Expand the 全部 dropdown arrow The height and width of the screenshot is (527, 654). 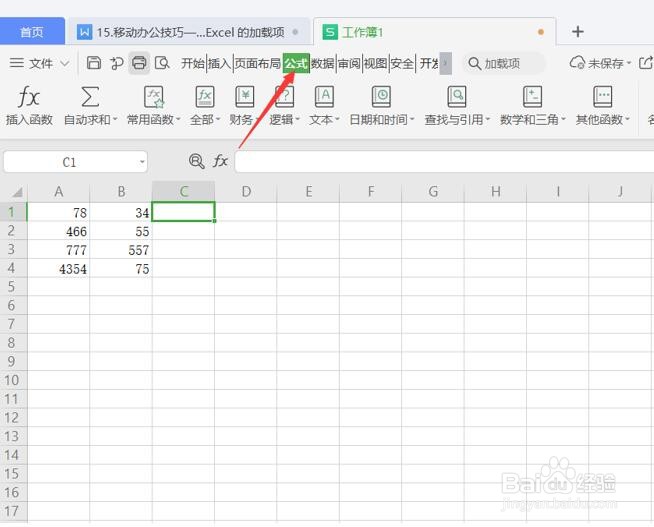point(218,120)
